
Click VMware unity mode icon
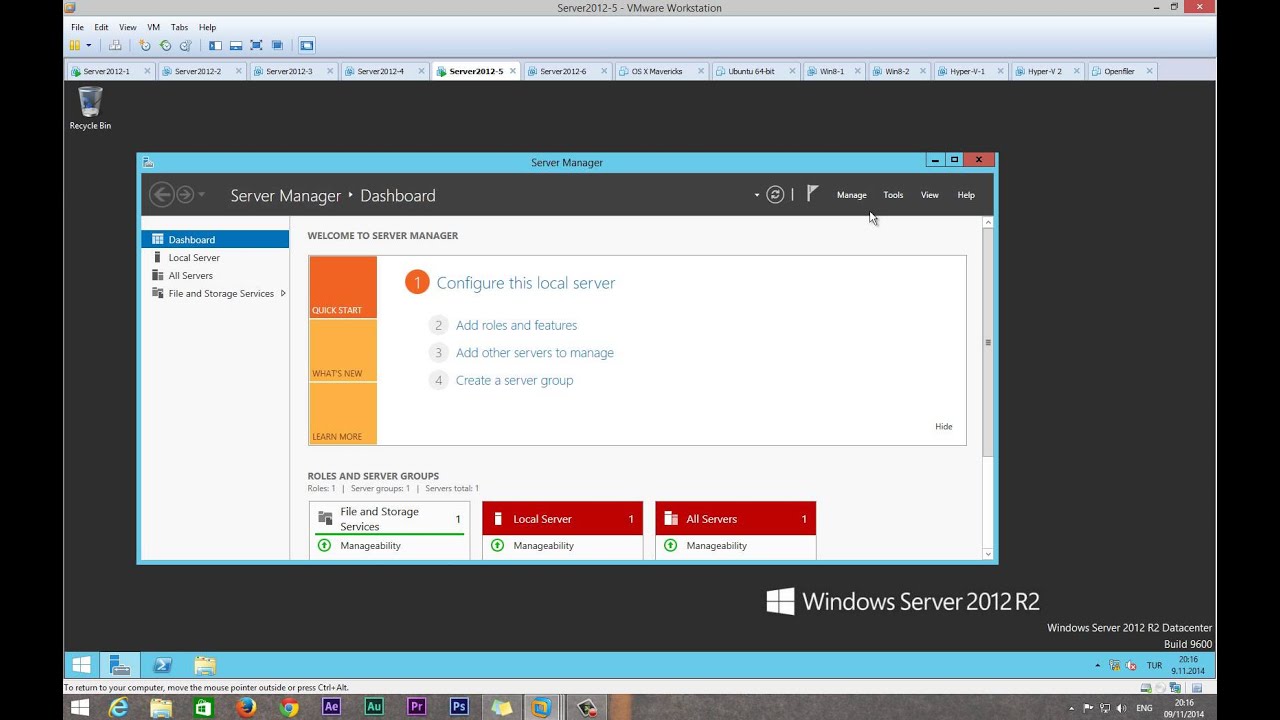pos(277,45)
